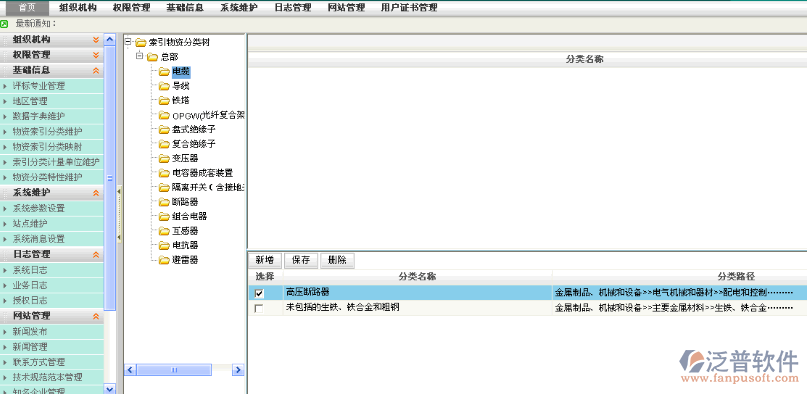Click the folder icon next to 断路器
This screenshot has height=394, width=809.
(x=164, y=202)
